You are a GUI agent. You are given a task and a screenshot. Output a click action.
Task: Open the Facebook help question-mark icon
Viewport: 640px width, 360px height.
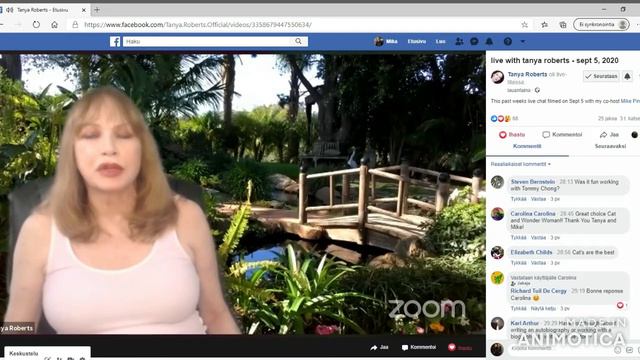point(507,41)
